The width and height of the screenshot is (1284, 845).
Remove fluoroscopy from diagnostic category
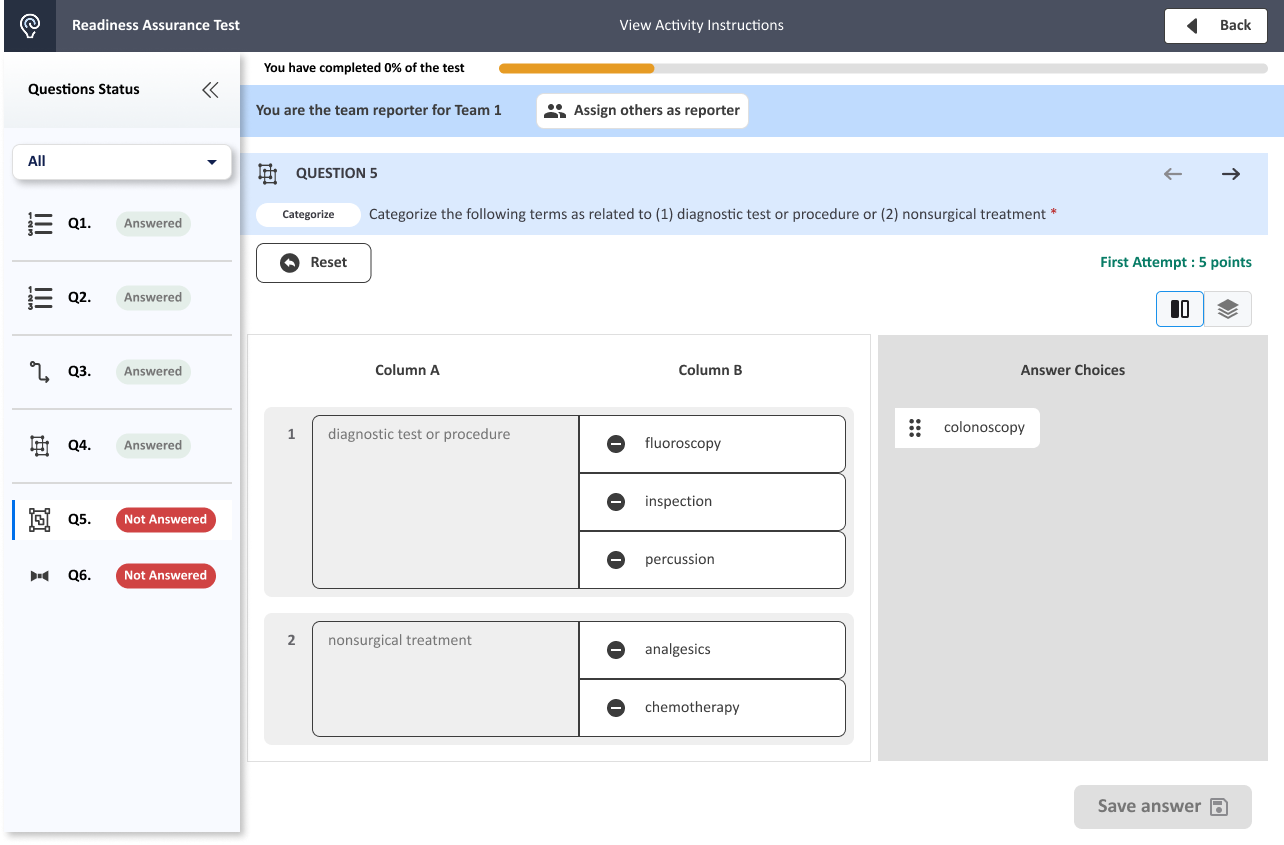click(616, 443)
